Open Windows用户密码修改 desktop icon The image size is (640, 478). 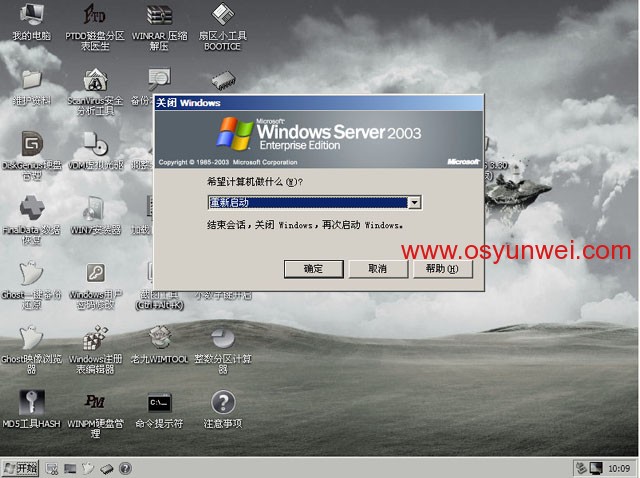[96, 286]
